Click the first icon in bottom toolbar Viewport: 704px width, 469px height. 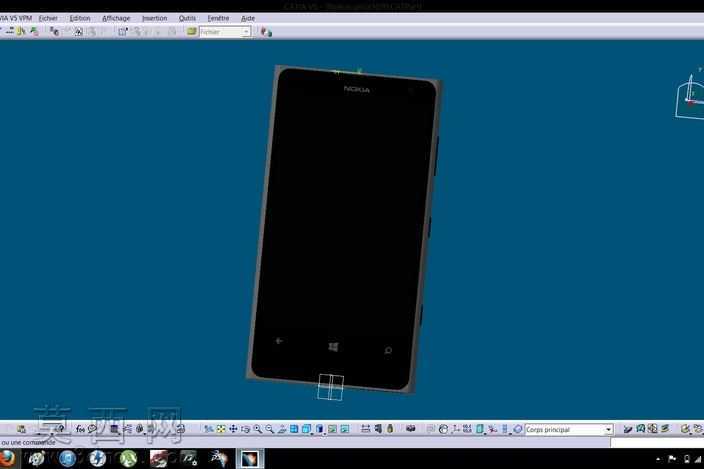click(x=21, y=429)
